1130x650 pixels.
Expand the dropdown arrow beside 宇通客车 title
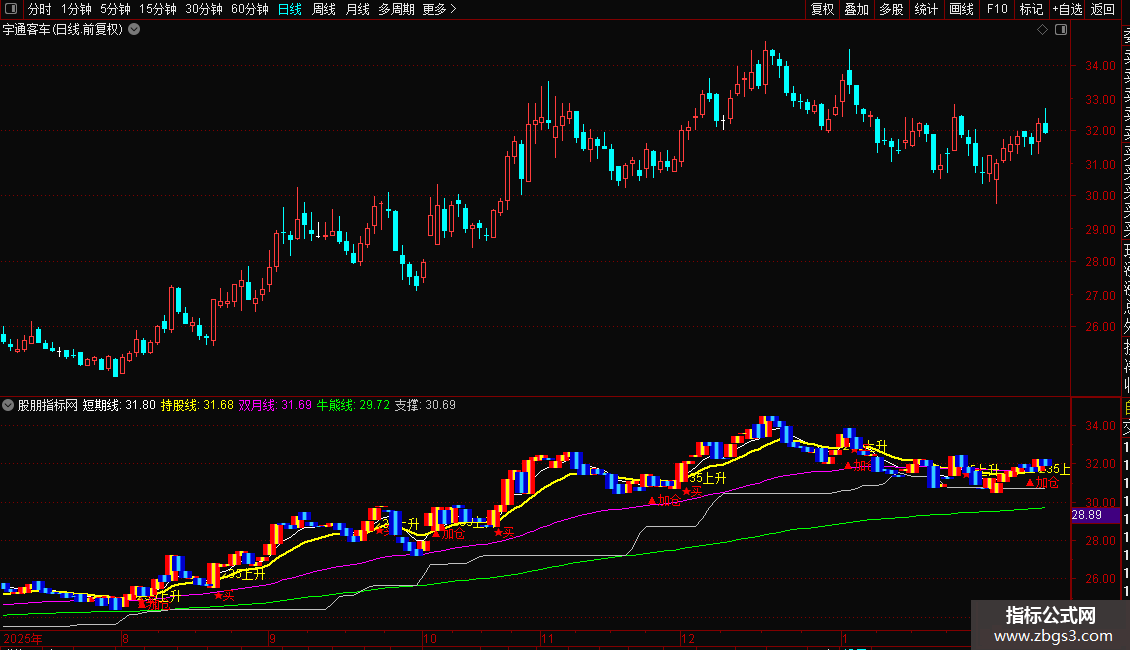click(x=134, y=29)
